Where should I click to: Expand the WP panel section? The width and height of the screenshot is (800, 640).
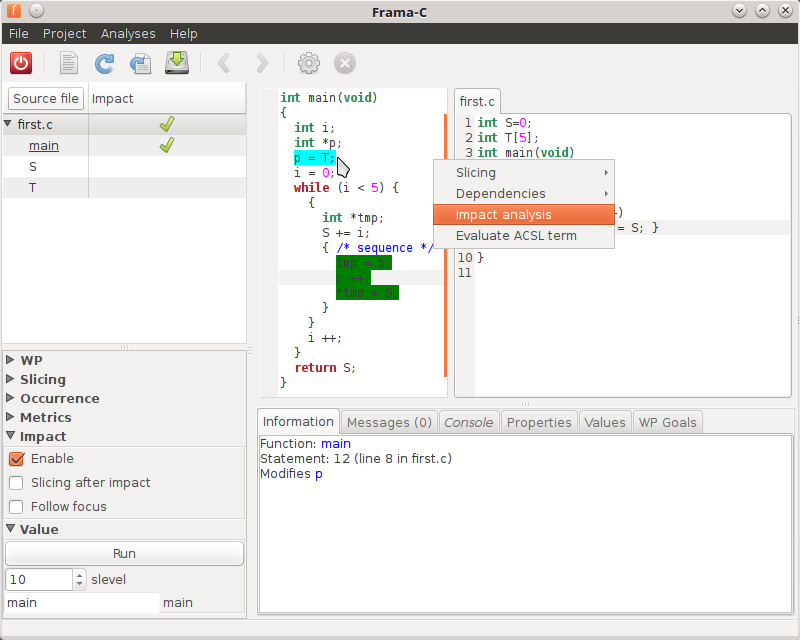10,360
